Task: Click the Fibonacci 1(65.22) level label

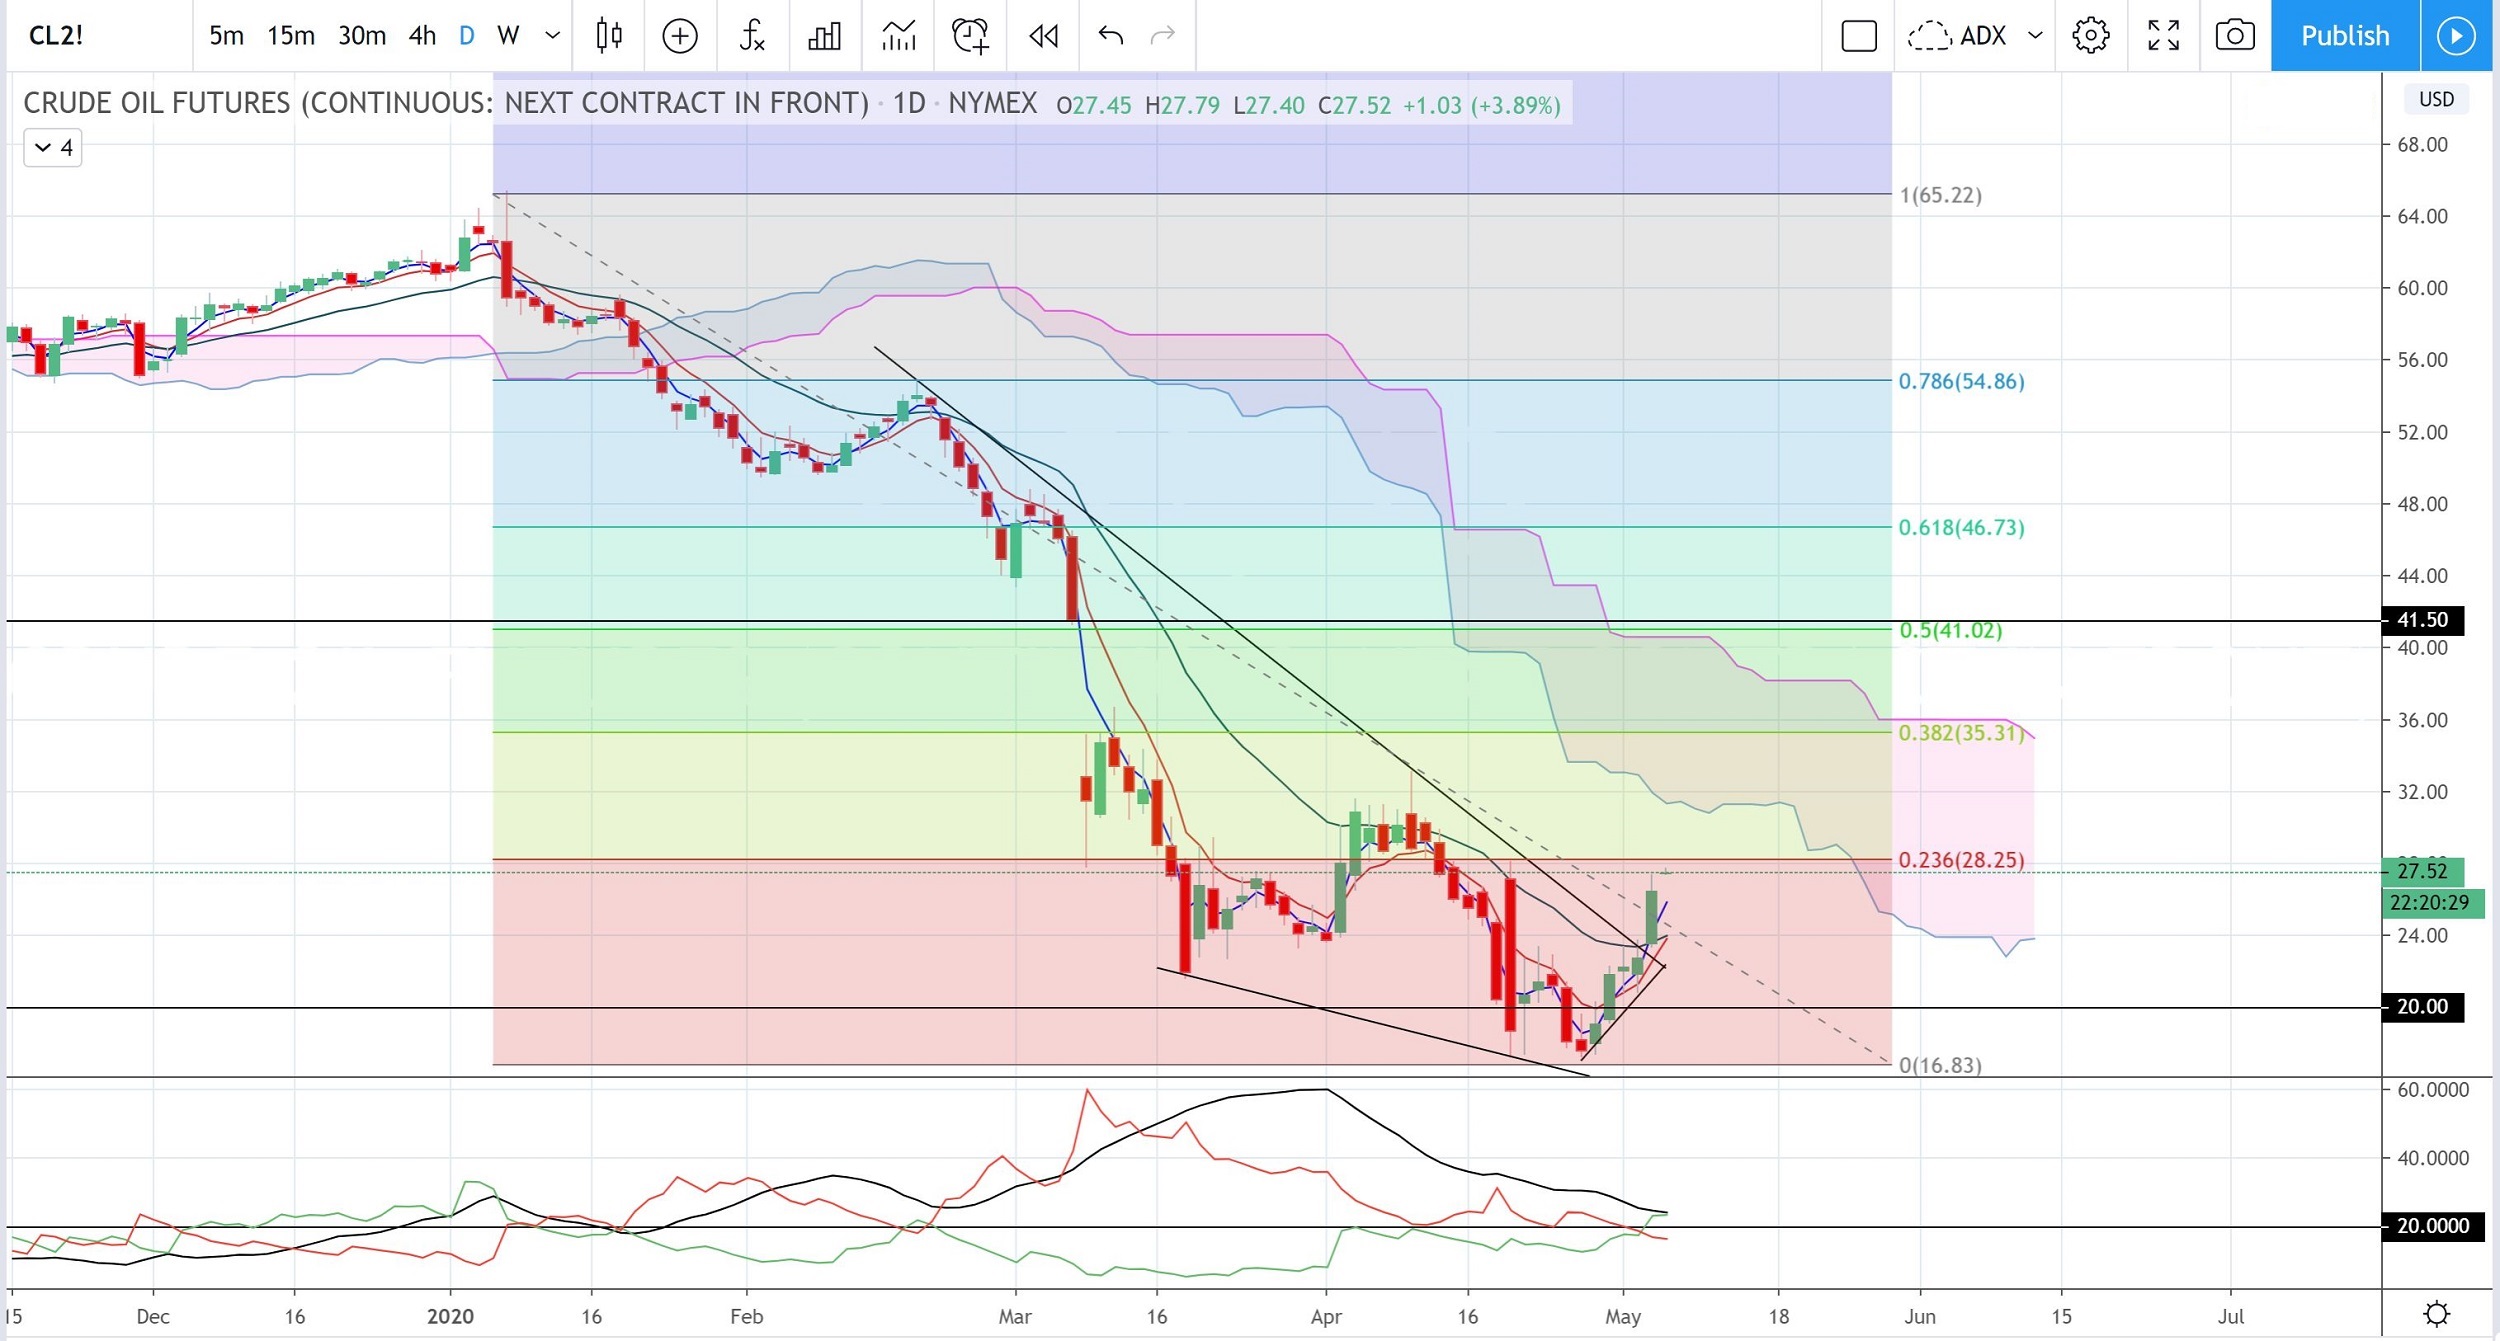Action: (1940, 195)
